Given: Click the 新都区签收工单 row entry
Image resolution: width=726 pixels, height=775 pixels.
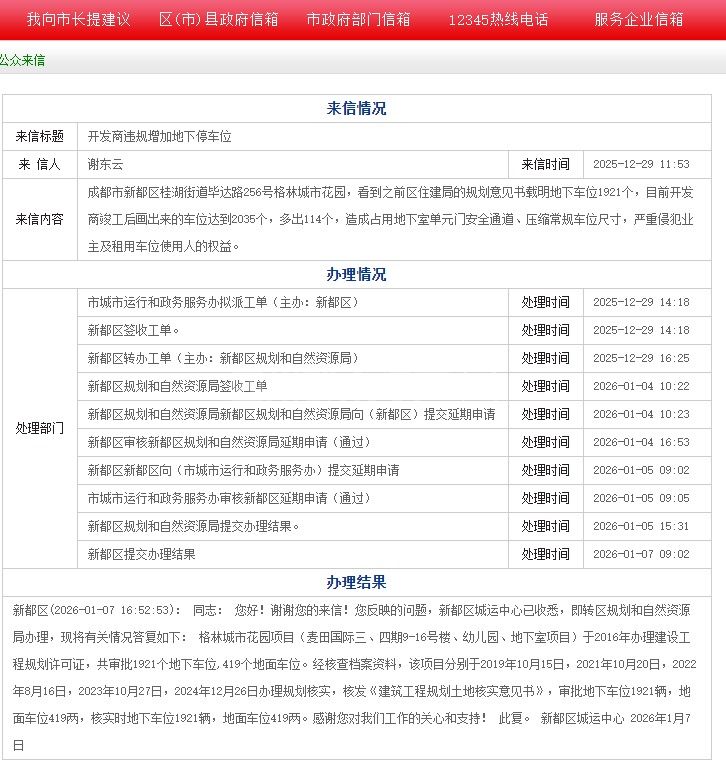Looking at the screenshot, I should click(x=133, y=330).
